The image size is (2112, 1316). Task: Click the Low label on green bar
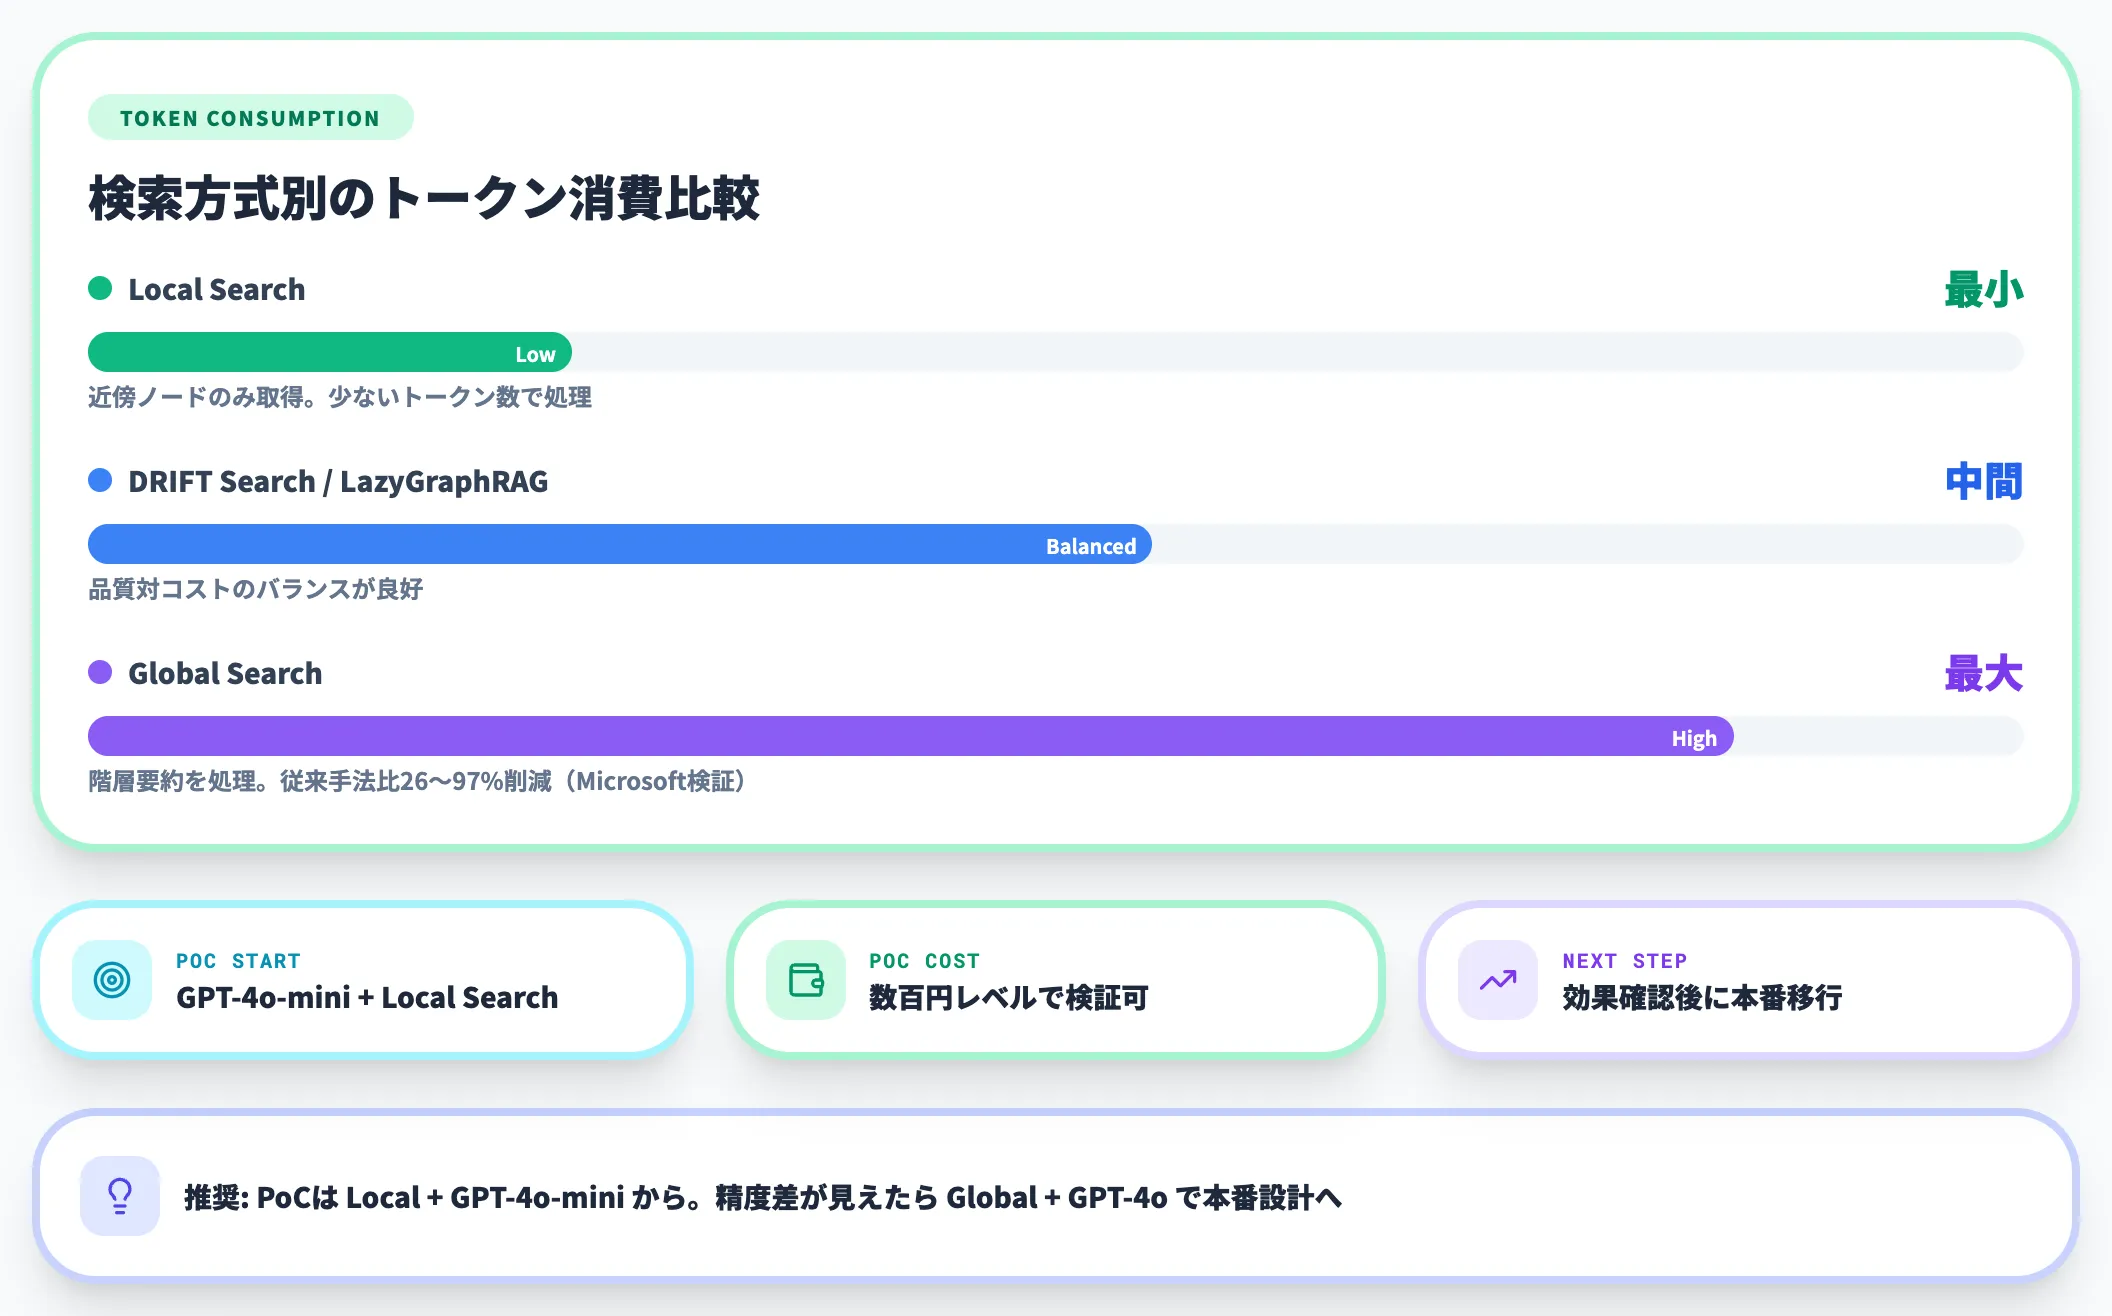pos(535,354)
